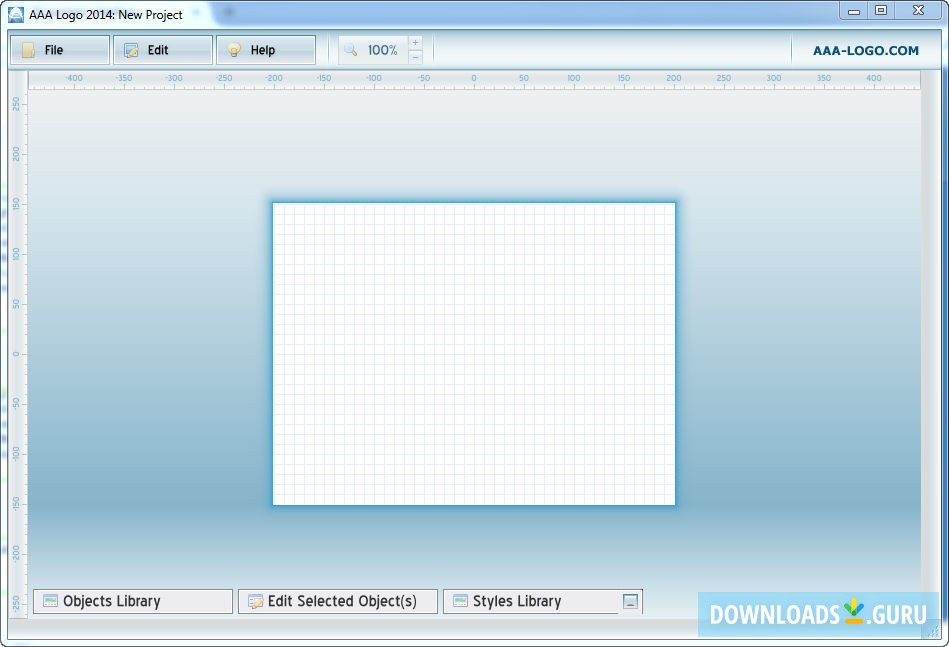This screenshot has width=949, height=647.
Task: Decrease zoom with the minus button
Action: point(415,57)
